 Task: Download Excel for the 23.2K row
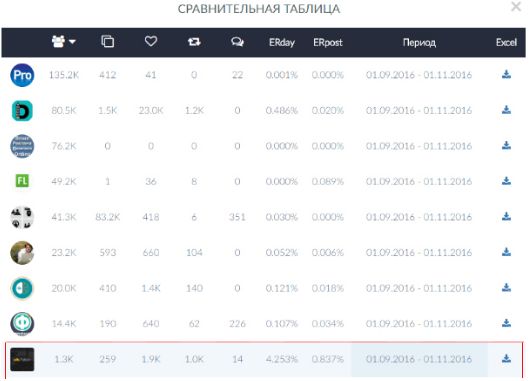tap(506, 252)
